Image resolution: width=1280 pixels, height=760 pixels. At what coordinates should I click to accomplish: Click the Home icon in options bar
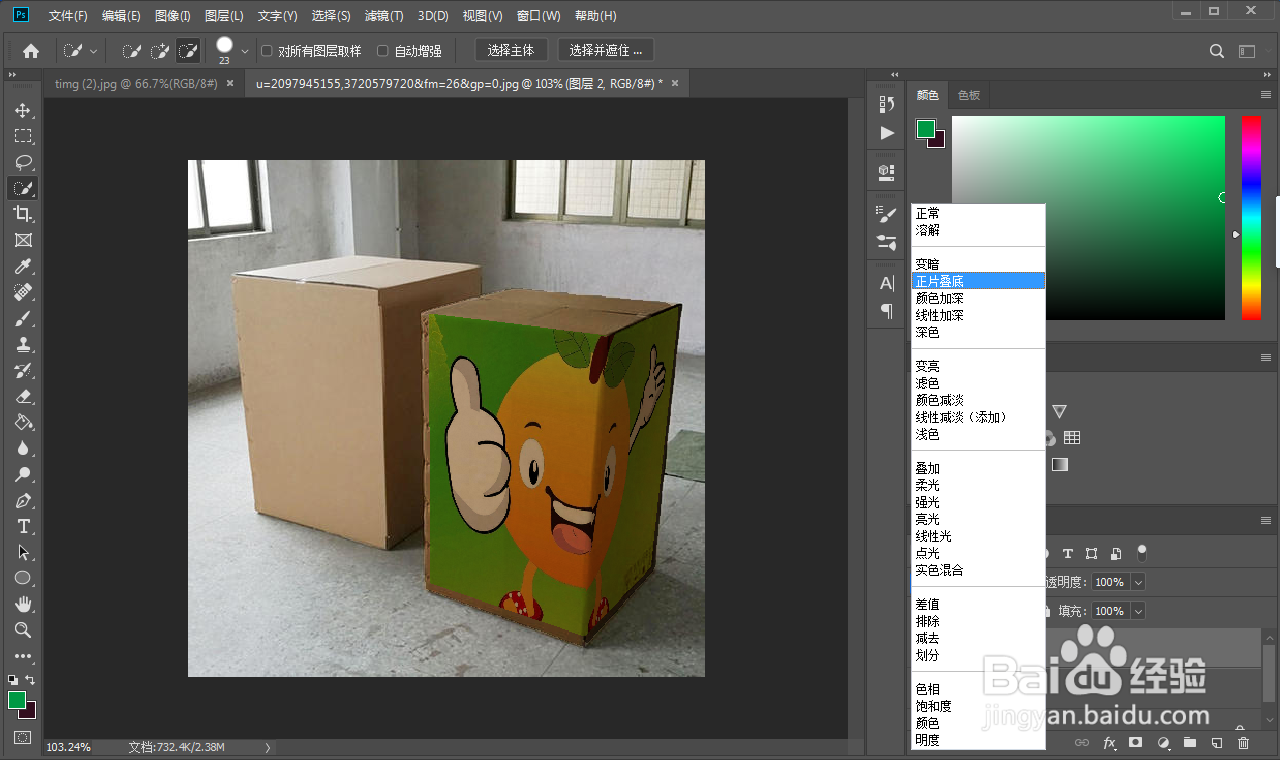click(x=31, y=51)
